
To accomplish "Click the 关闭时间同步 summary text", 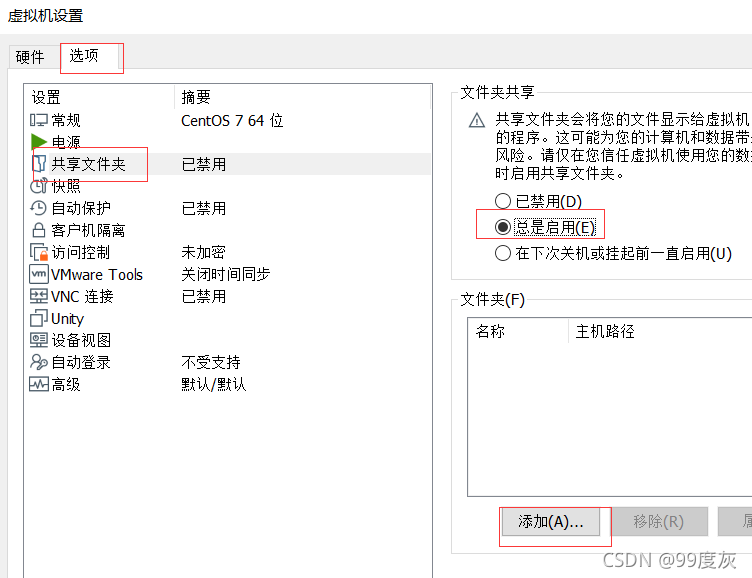I will pyautogui.click(x=226, y=274).
